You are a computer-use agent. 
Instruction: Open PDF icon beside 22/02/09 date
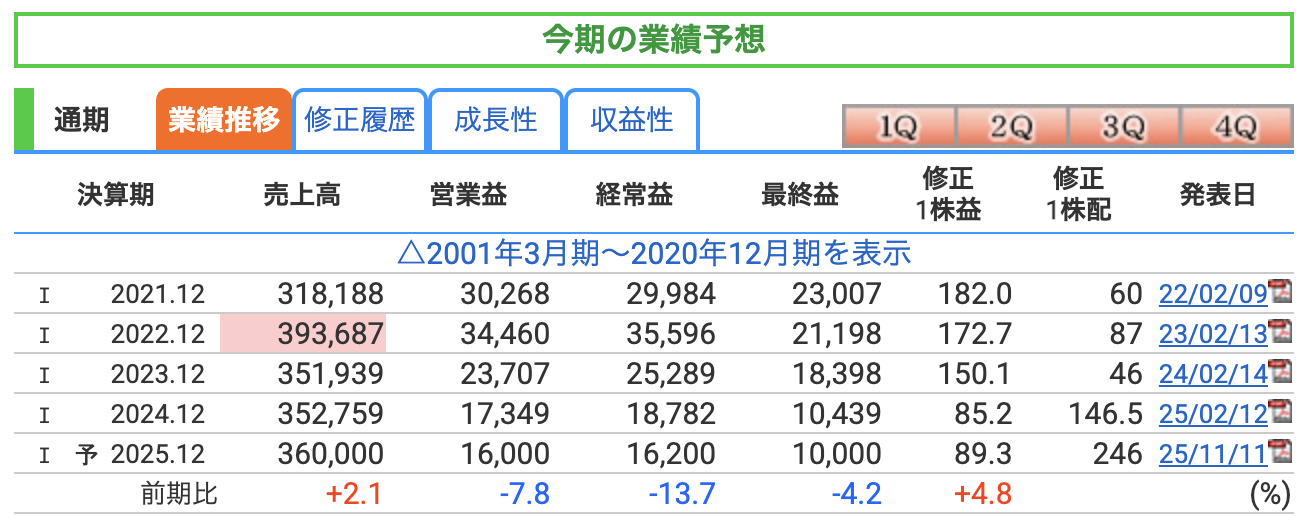(1280, 293)
